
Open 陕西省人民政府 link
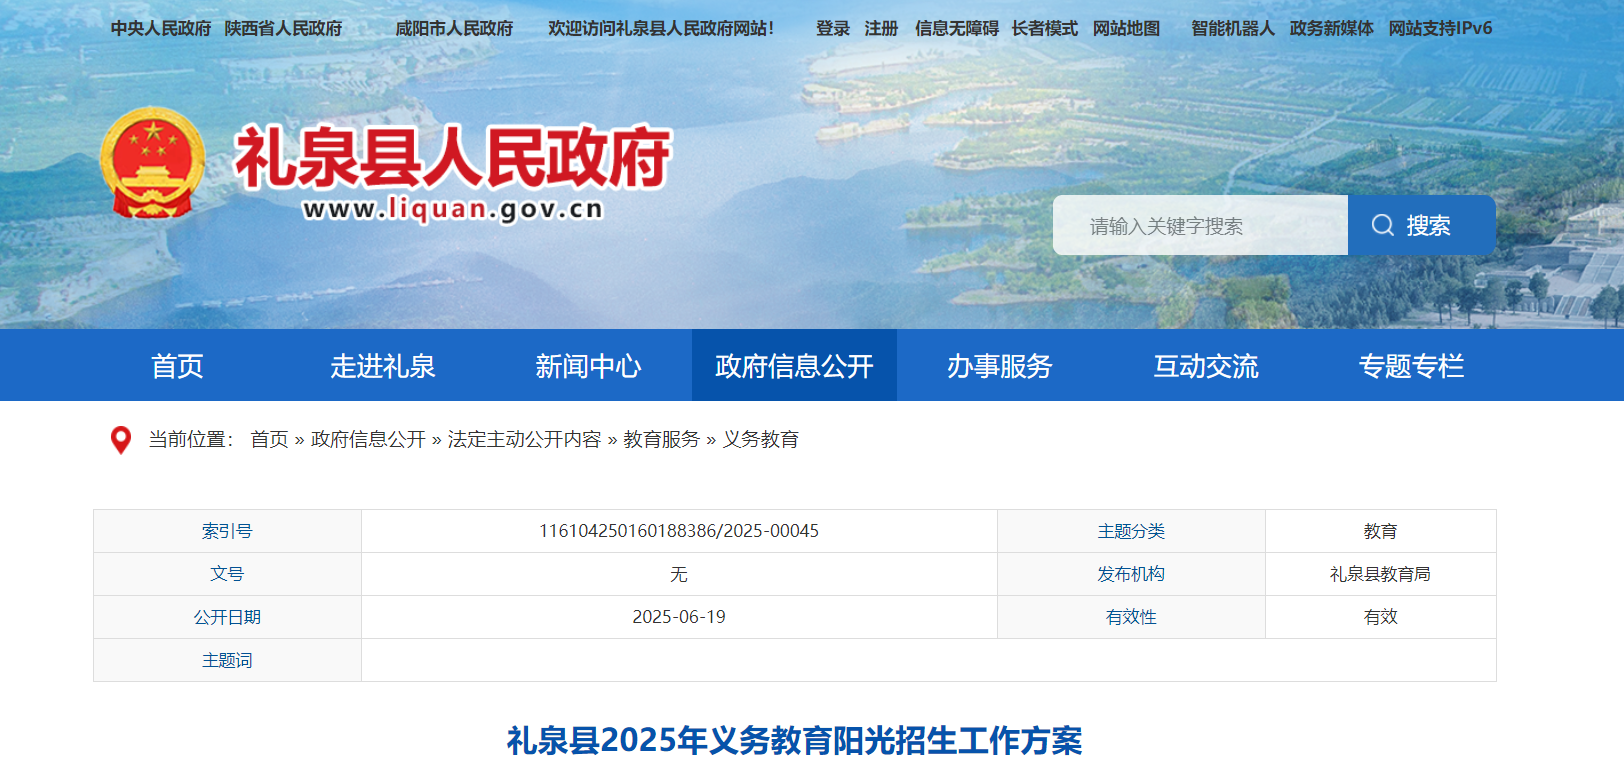(x=283, y=28)
